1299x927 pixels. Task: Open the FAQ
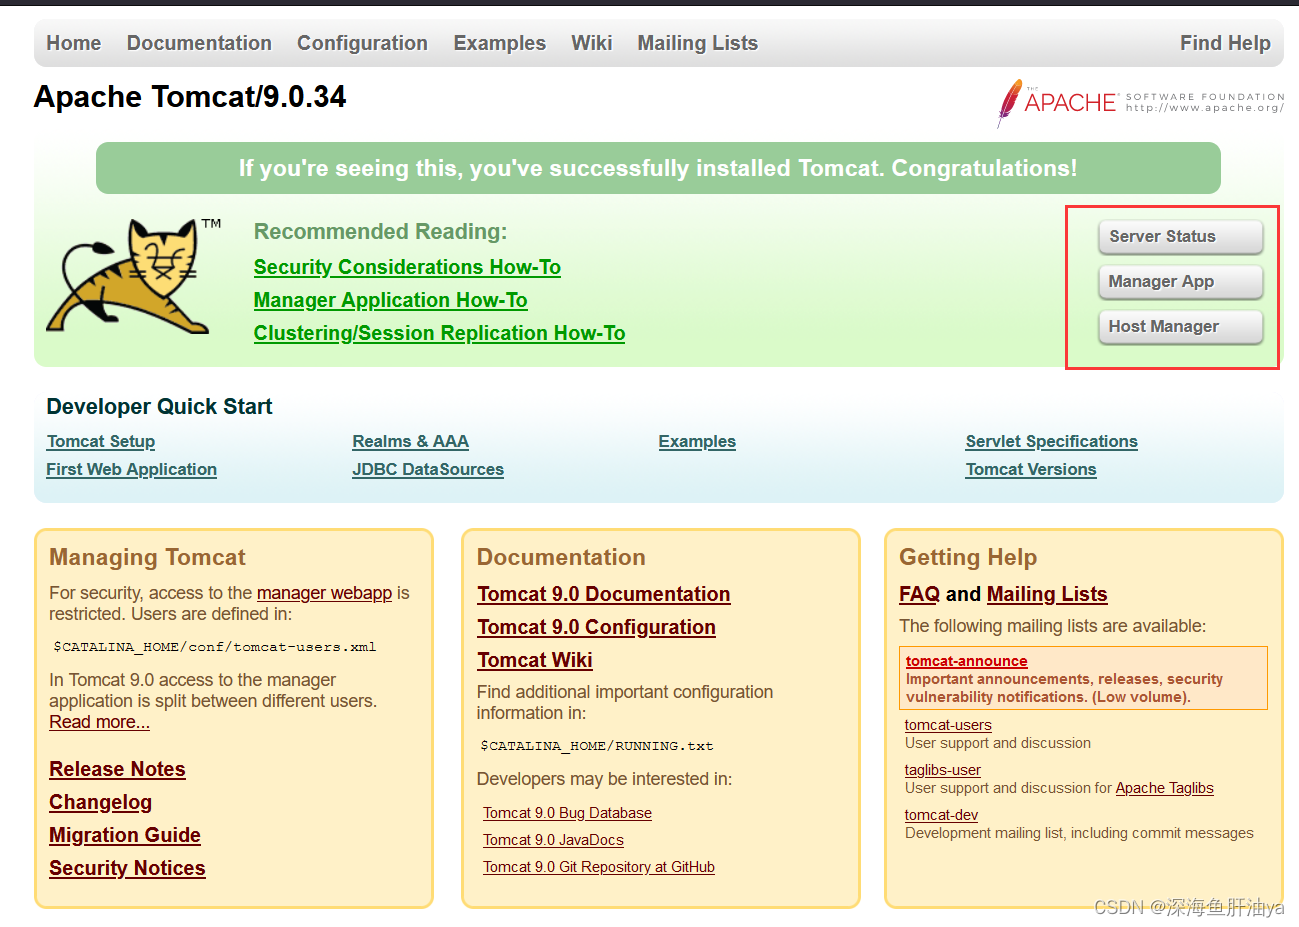click(918, 593)
